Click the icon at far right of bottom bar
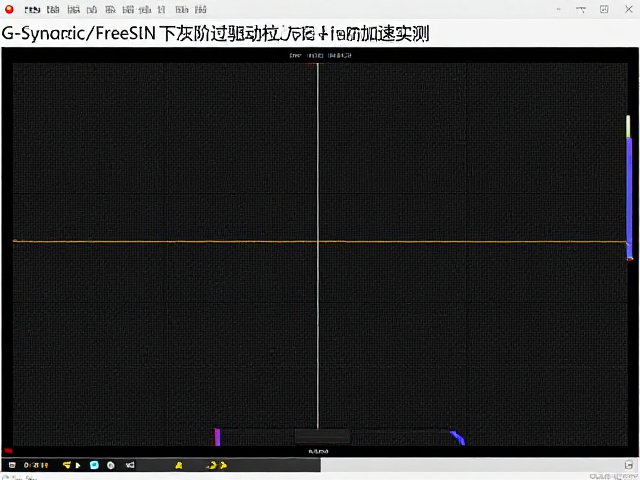 point(629,465)
